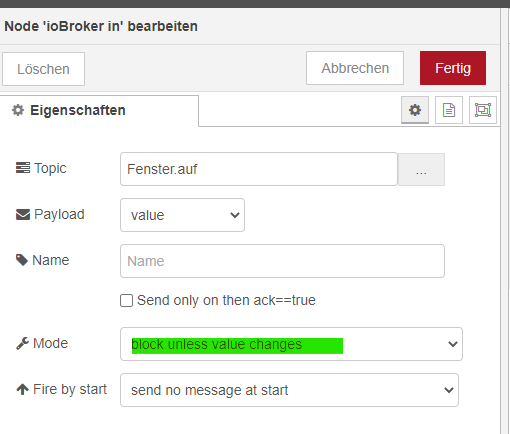Viewport: 510px width, 434px height.
Task: Click the Fire by start arrow icon
Action: [22, 389]
